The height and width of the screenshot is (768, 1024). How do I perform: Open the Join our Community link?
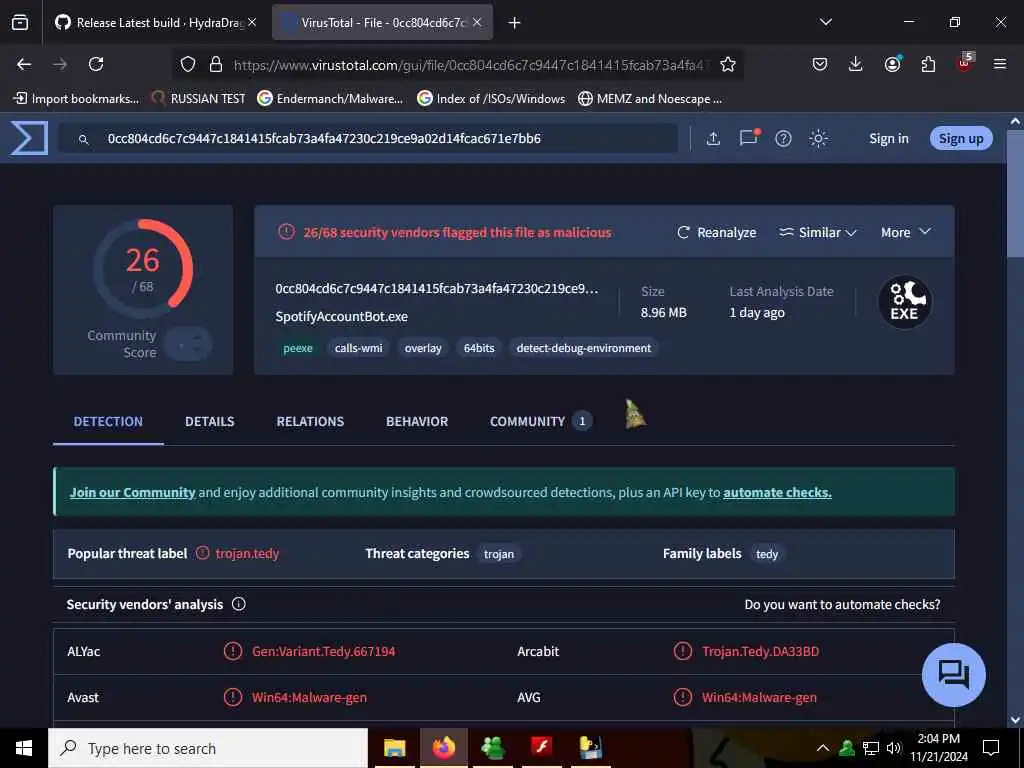[133, 492]
